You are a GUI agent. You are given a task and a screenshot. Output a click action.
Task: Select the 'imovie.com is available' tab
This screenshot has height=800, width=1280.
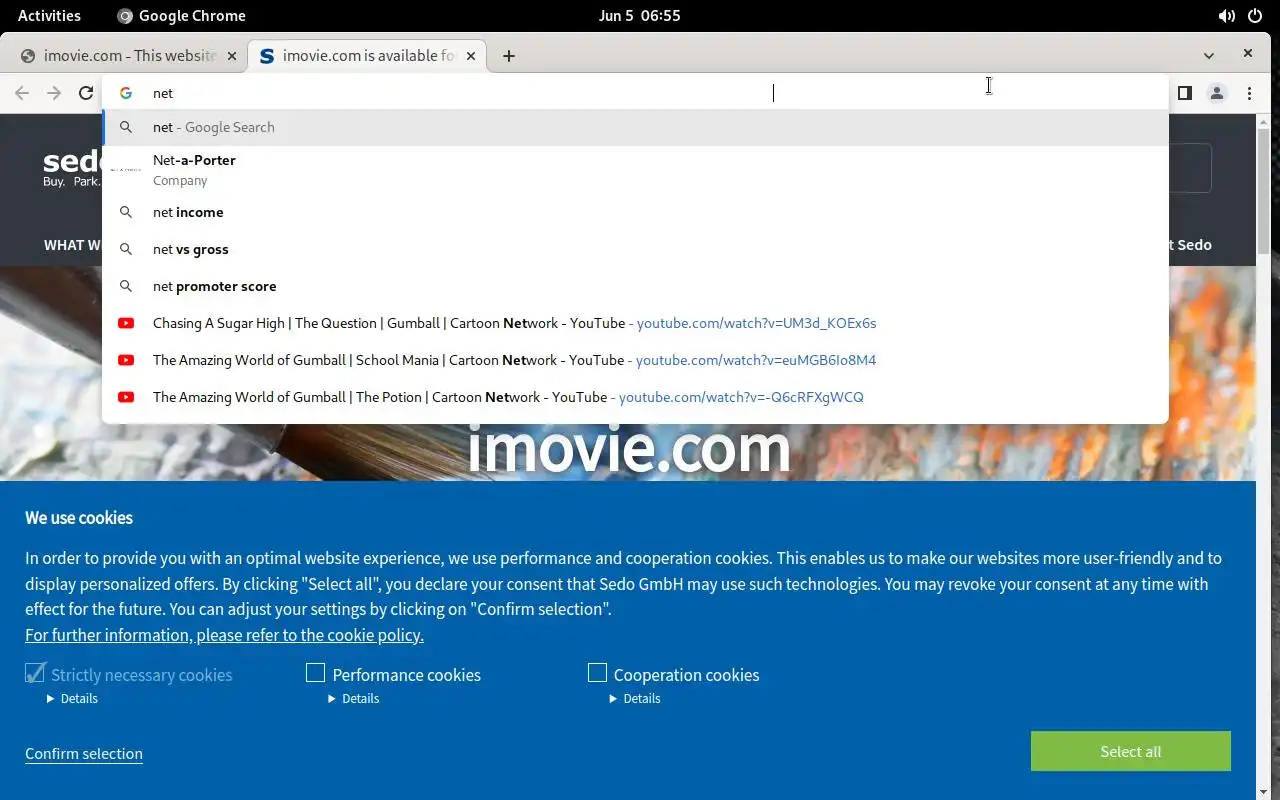click(367, 56)
